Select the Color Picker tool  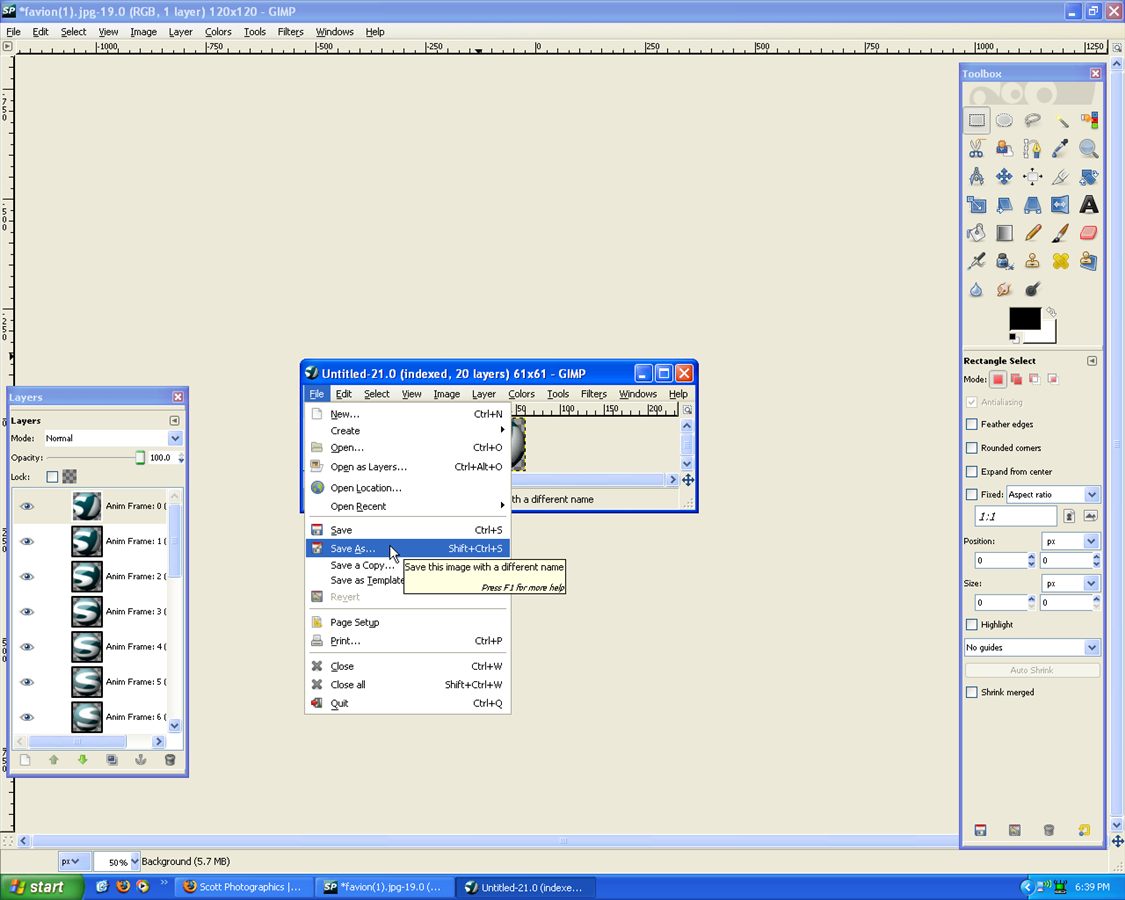coord(1060,149)
